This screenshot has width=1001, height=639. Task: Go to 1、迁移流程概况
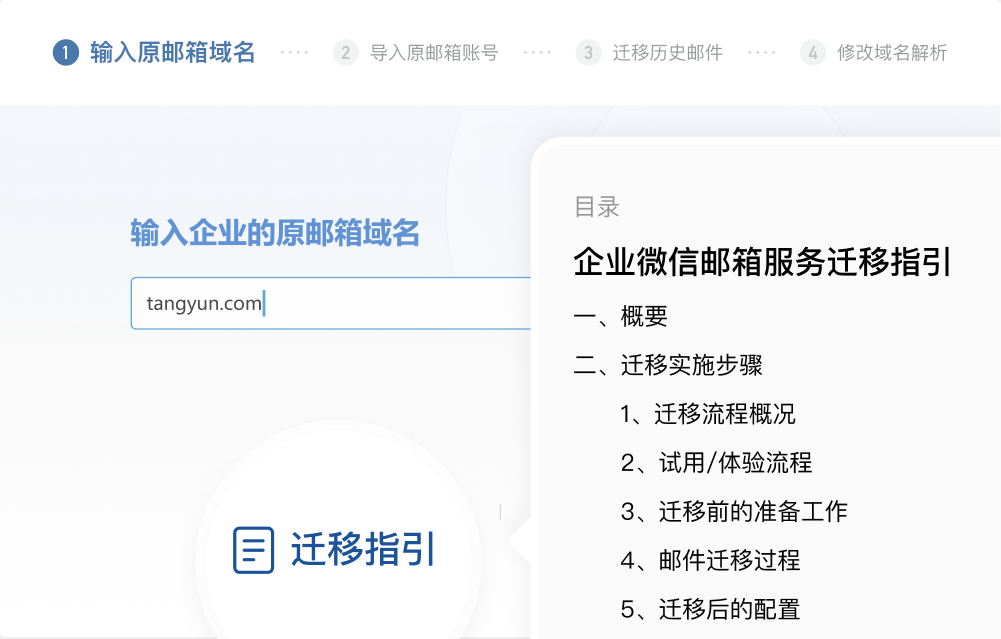(708, 414)
